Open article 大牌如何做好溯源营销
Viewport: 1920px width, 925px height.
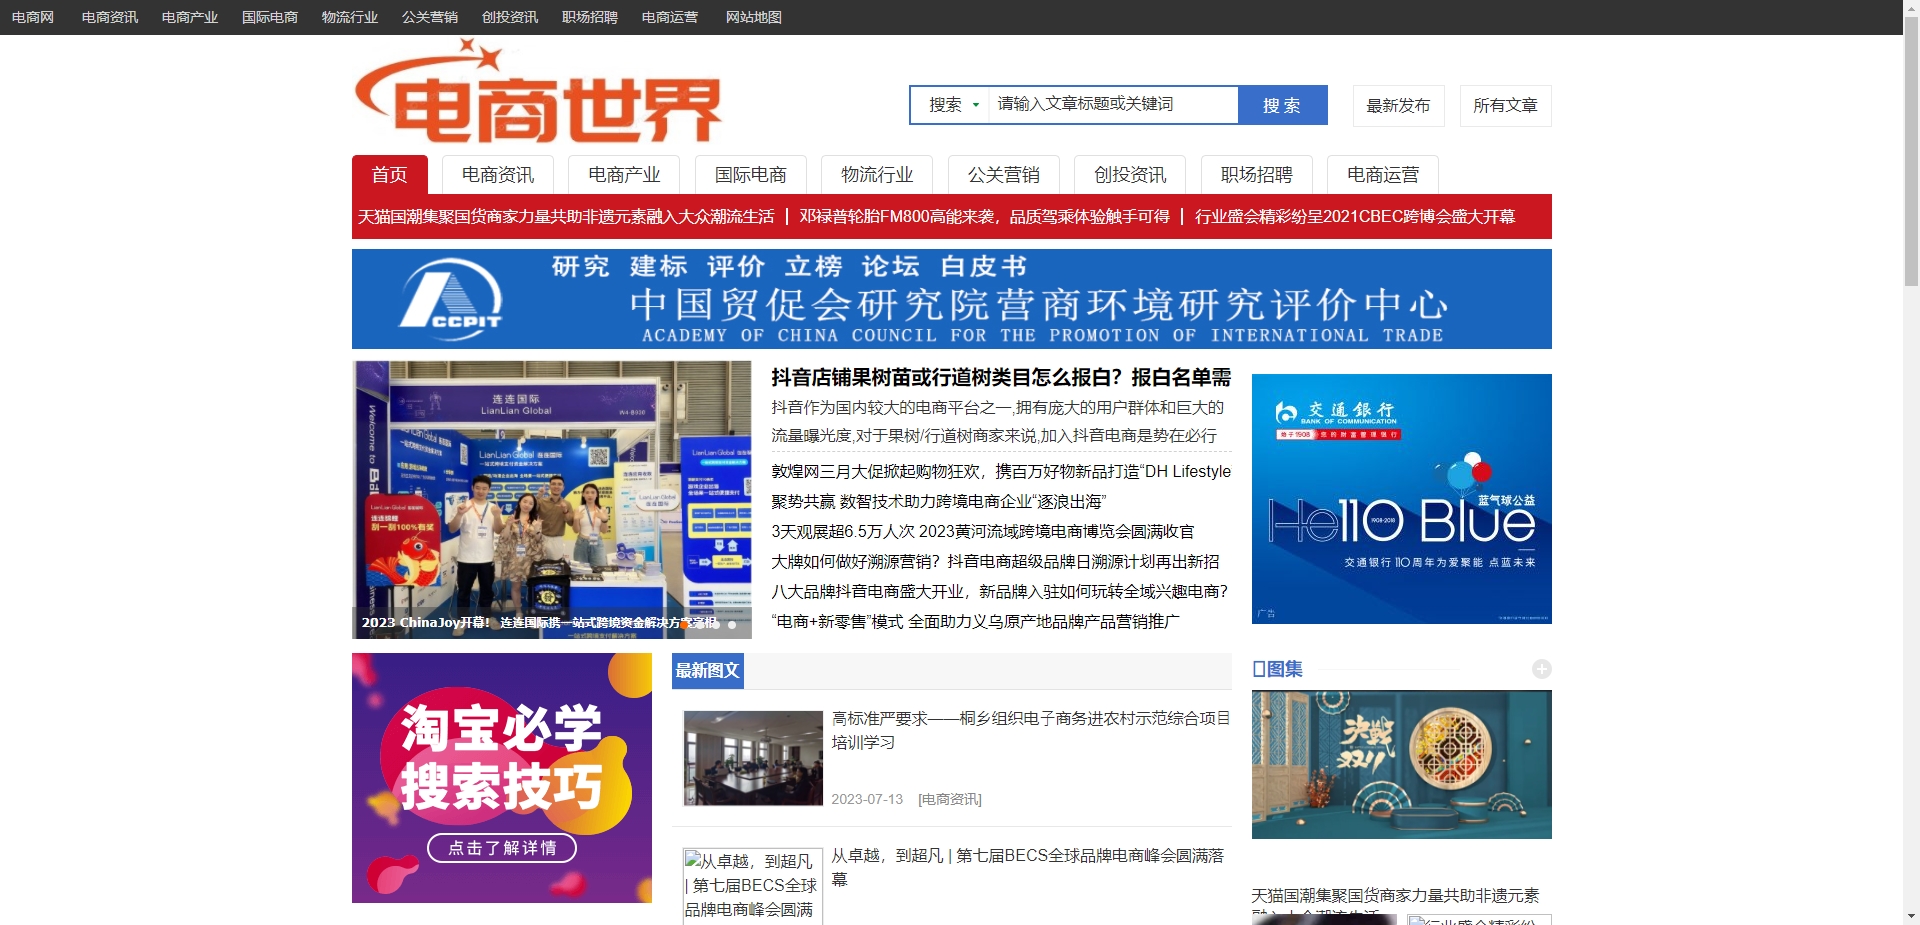coord(995,561)
